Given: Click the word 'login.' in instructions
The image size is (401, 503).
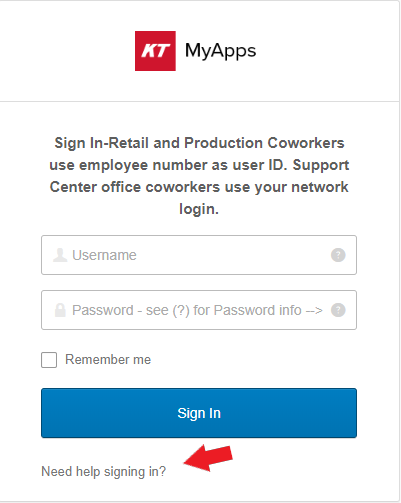Looking at the screenshot, I should [x=199, y=209].
